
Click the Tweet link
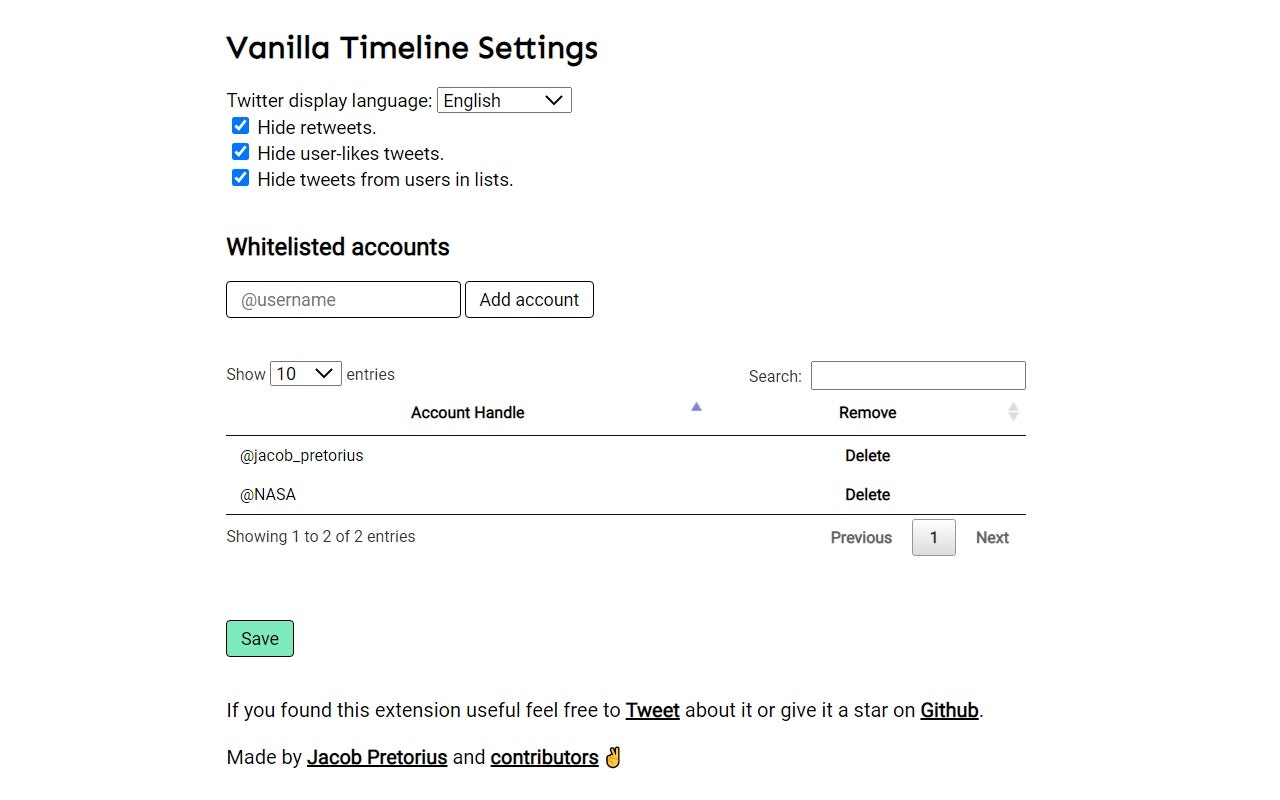tap(652, 710)
